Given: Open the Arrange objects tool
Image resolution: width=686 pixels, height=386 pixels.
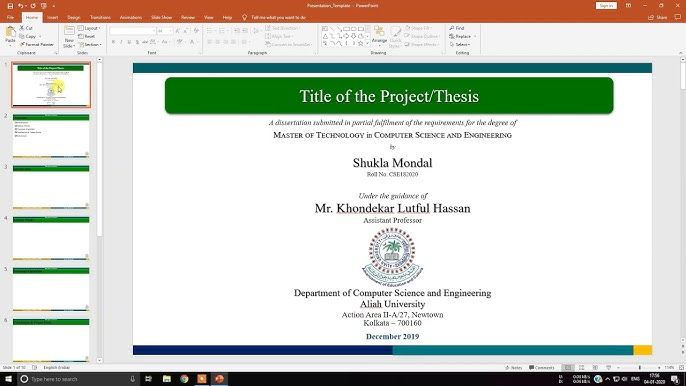Looking at the screenshot, I should click(x=379, y=35).
